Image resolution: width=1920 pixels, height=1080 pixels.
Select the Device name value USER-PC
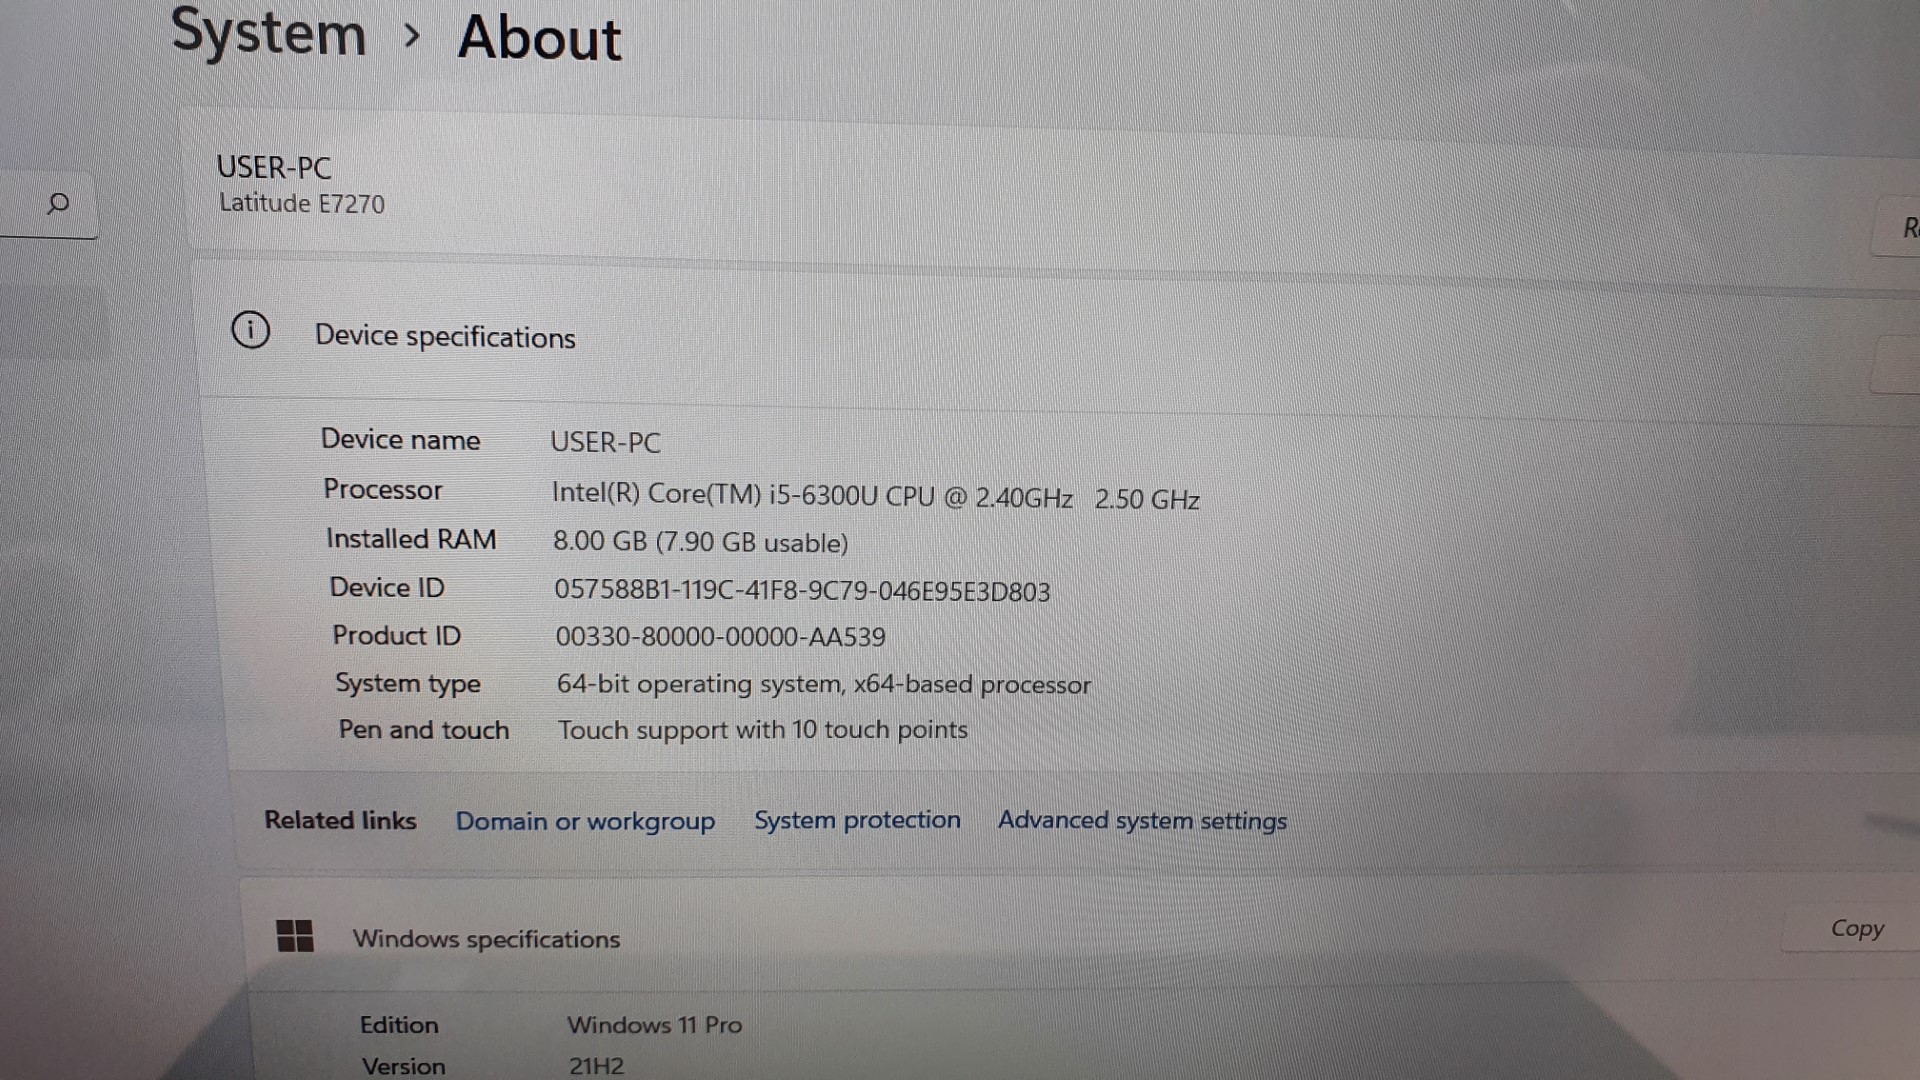pos(606,443)
